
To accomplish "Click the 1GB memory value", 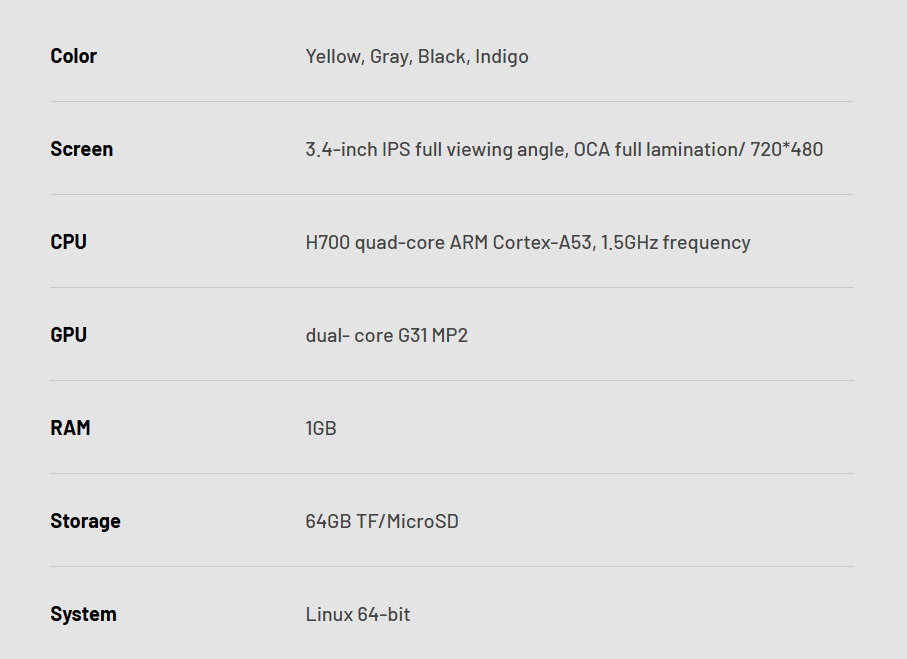I will click(321, 429).
